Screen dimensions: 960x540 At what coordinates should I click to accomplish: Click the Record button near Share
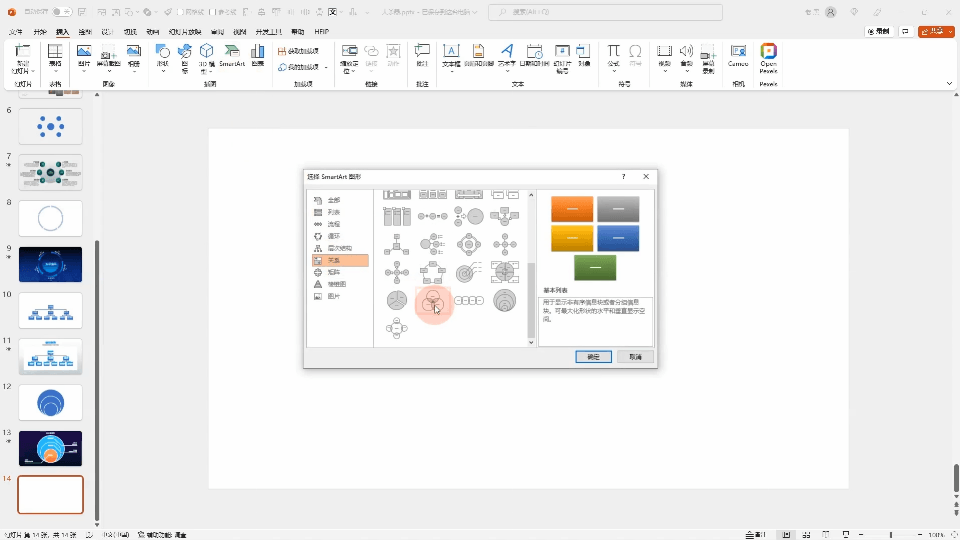point(879,31)
